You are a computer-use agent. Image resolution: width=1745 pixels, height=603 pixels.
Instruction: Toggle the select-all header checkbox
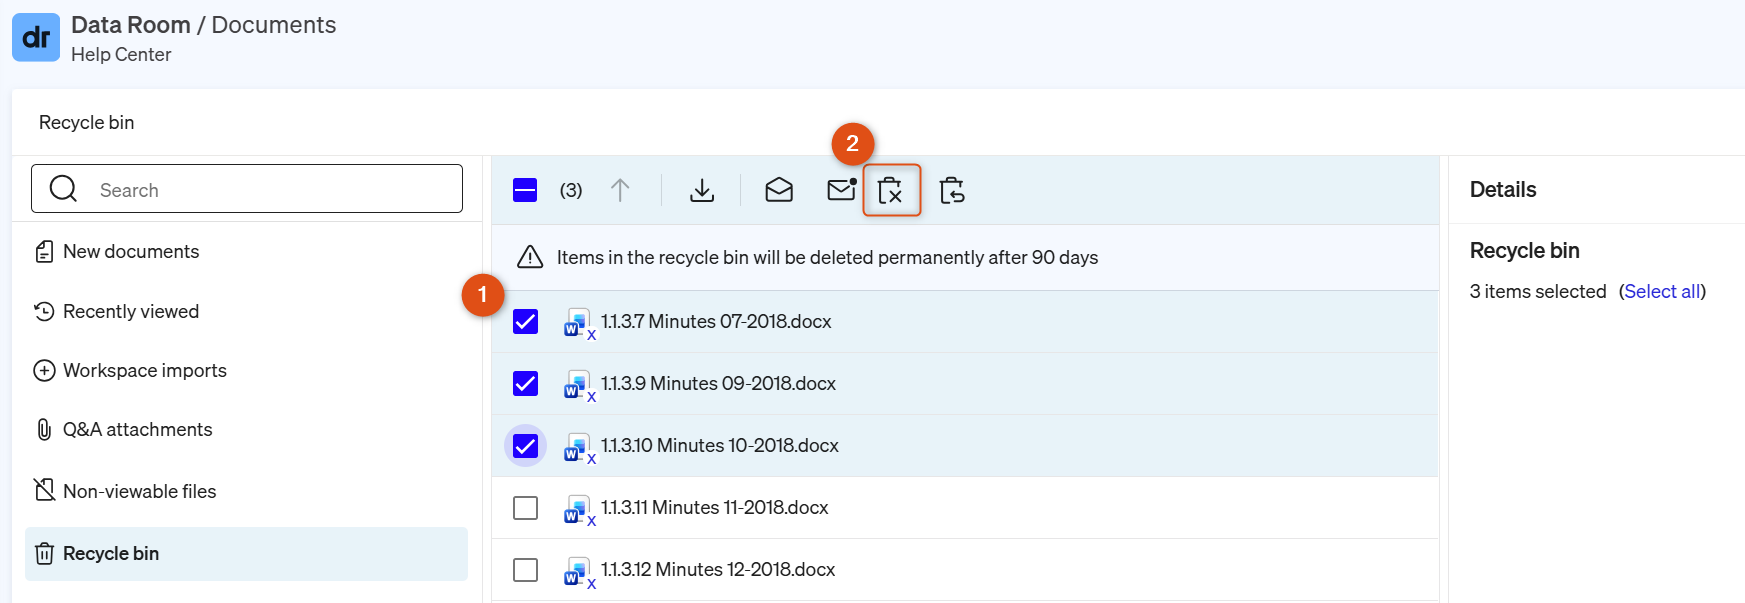tap(525, 190)
